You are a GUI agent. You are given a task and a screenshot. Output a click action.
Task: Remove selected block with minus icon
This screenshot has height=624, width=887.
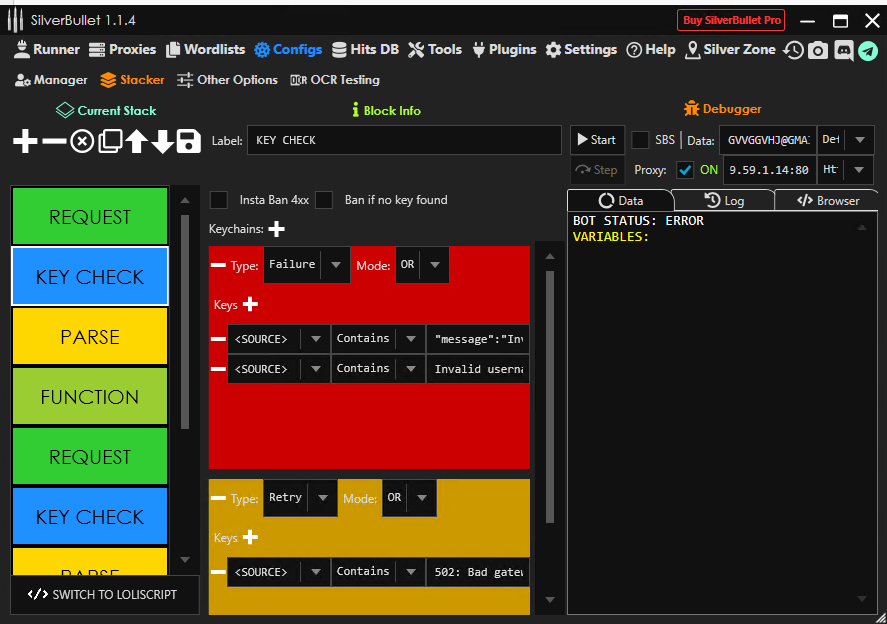point(54,141)
